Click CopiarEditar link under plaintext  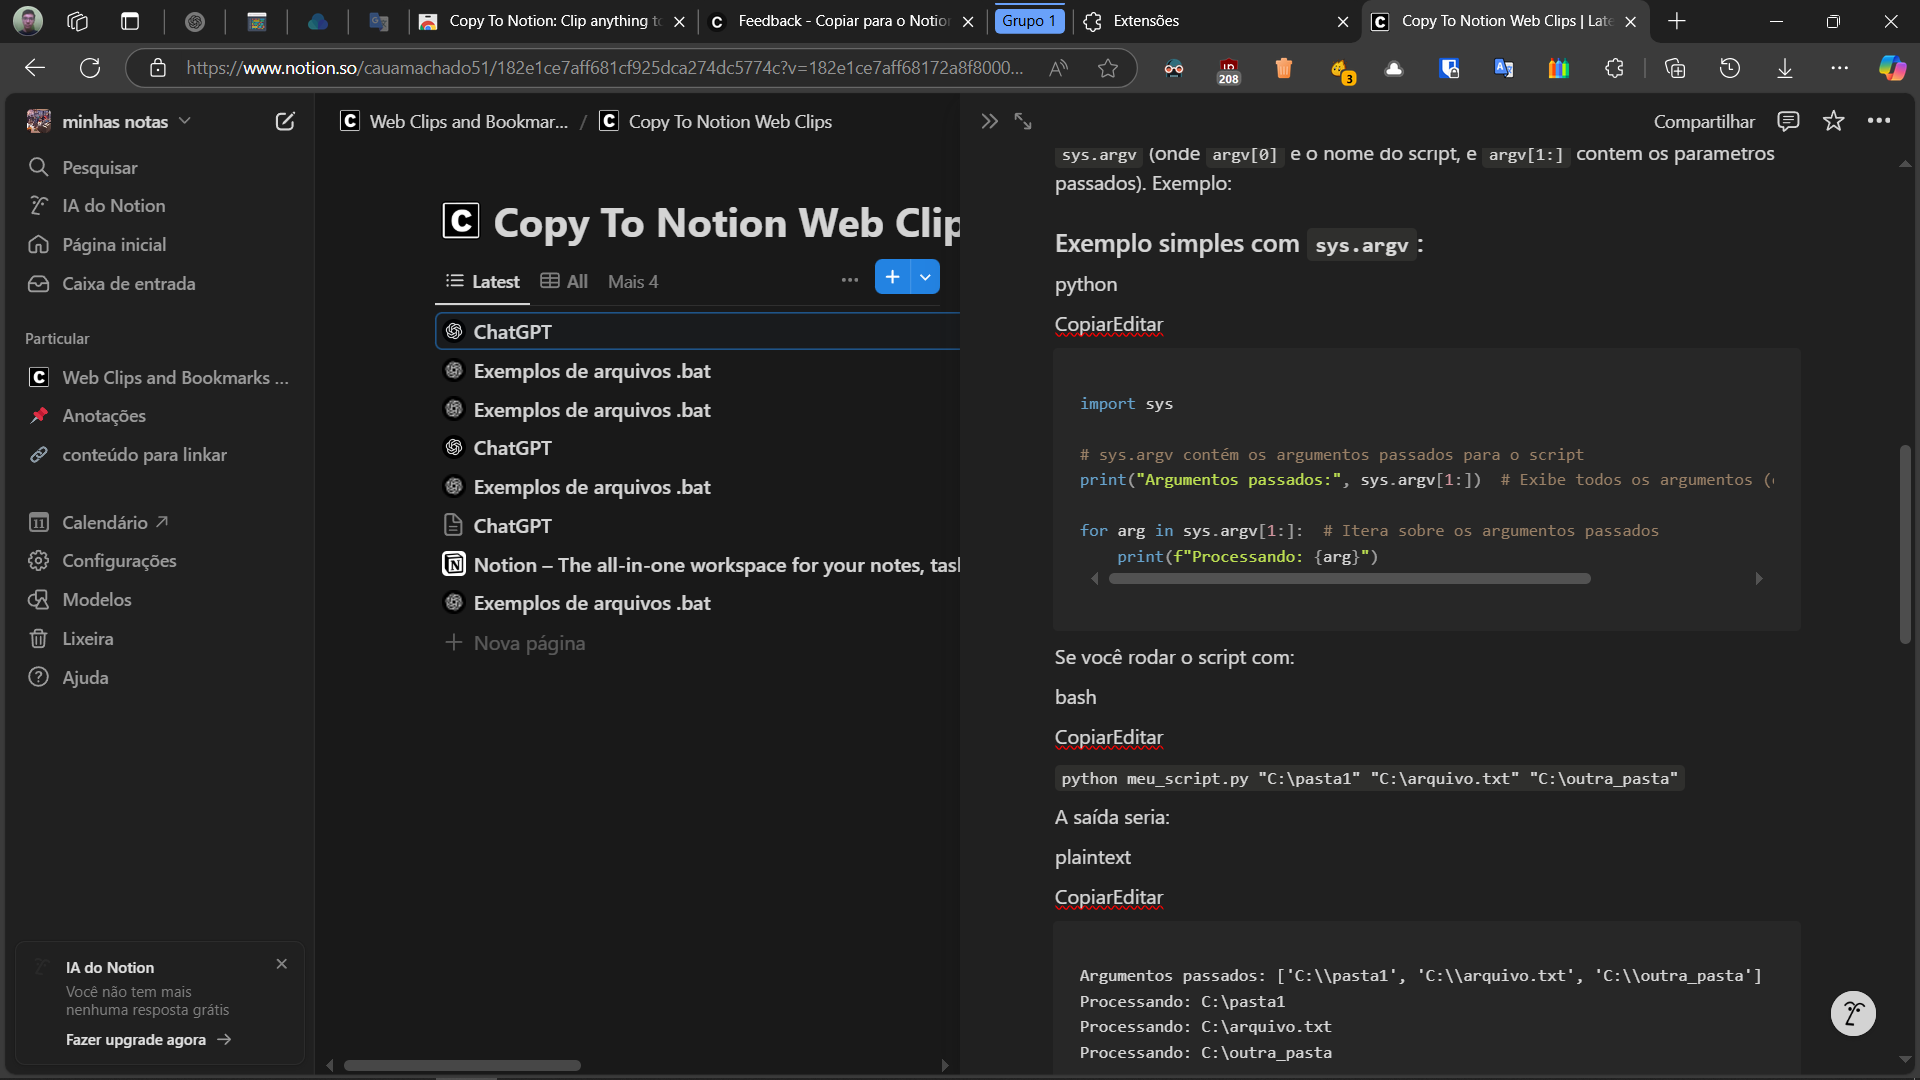[1109, 897]
